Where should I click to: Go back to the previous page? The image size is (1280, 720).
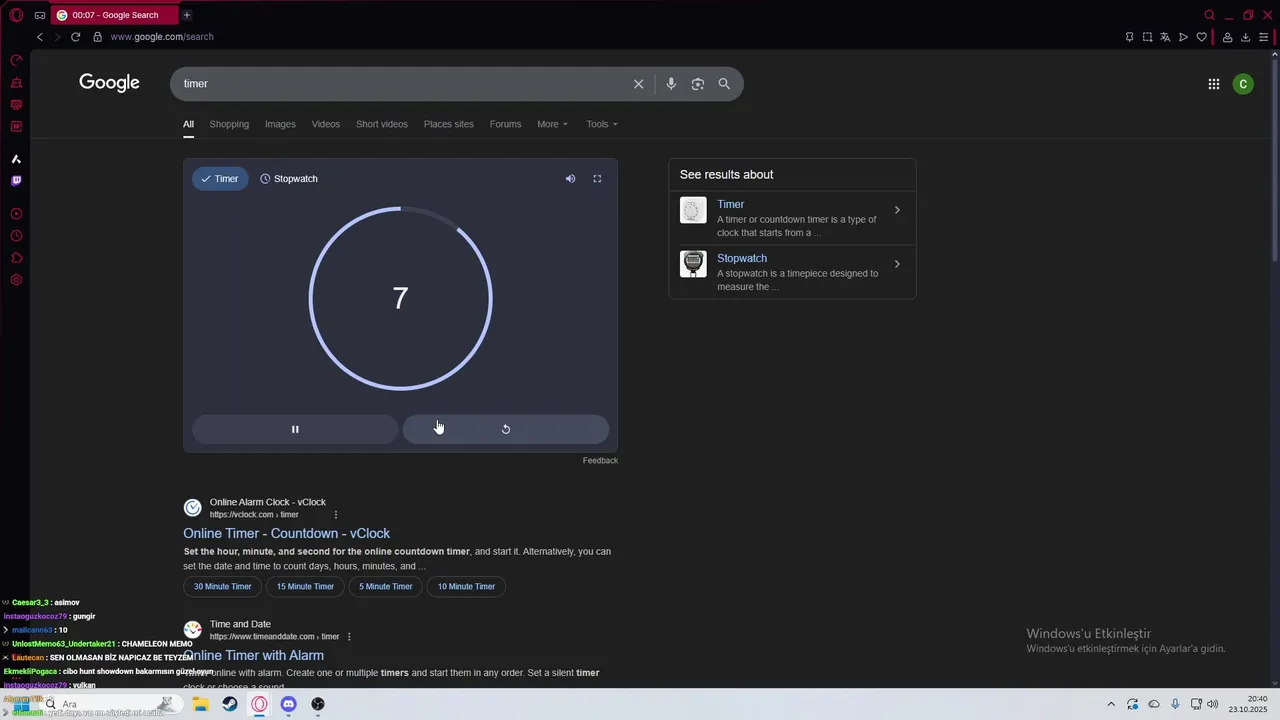tap(40, 37)
